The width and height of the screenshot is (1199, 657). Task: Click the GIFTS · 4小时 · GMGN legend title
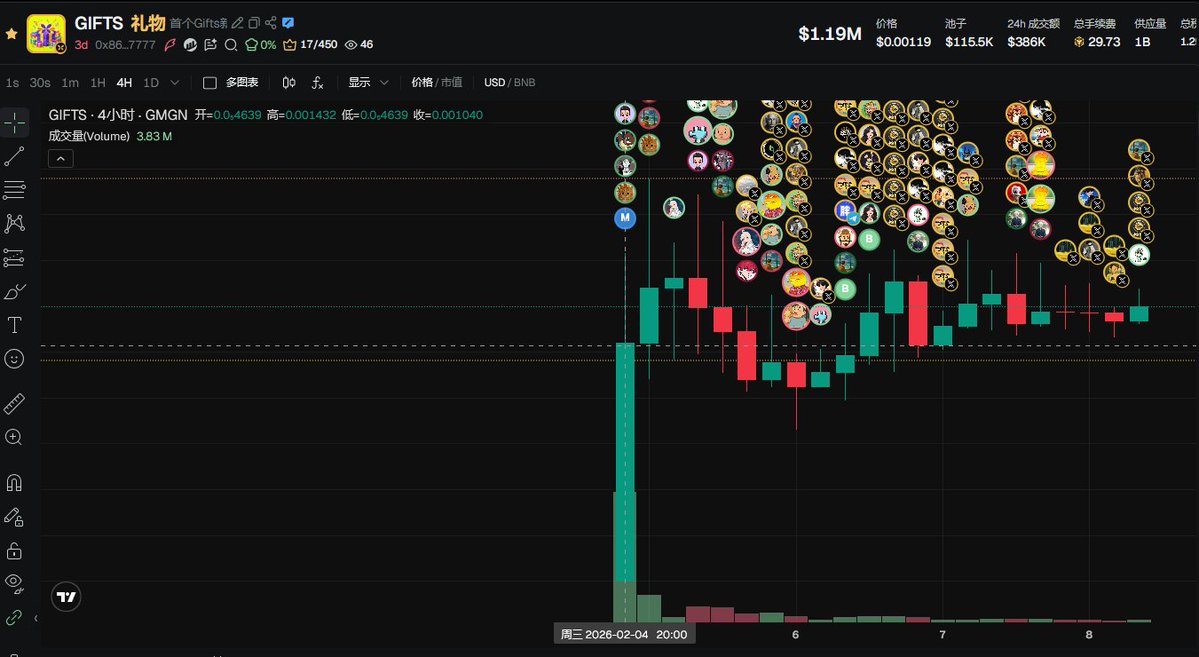pos(118,115)
